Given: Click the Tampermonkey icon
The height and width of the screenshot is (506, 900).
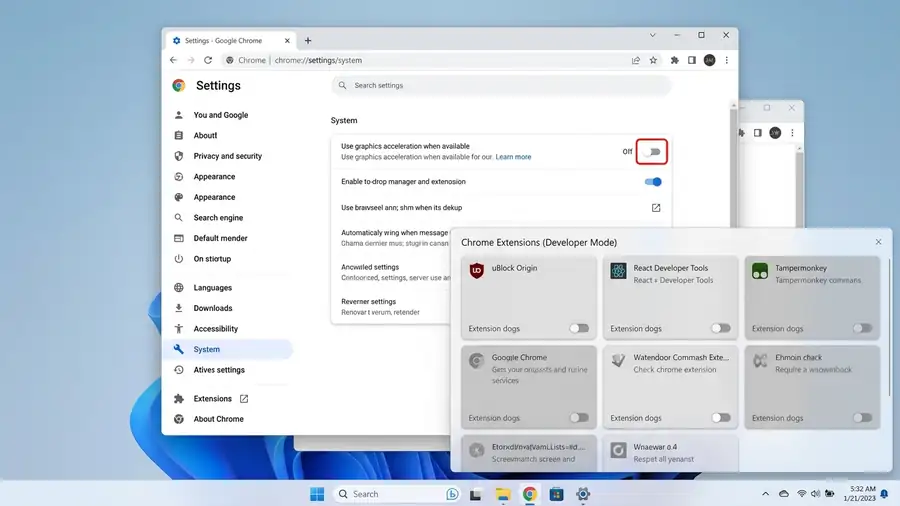Looking at the screenshot, I should (760, 271).
